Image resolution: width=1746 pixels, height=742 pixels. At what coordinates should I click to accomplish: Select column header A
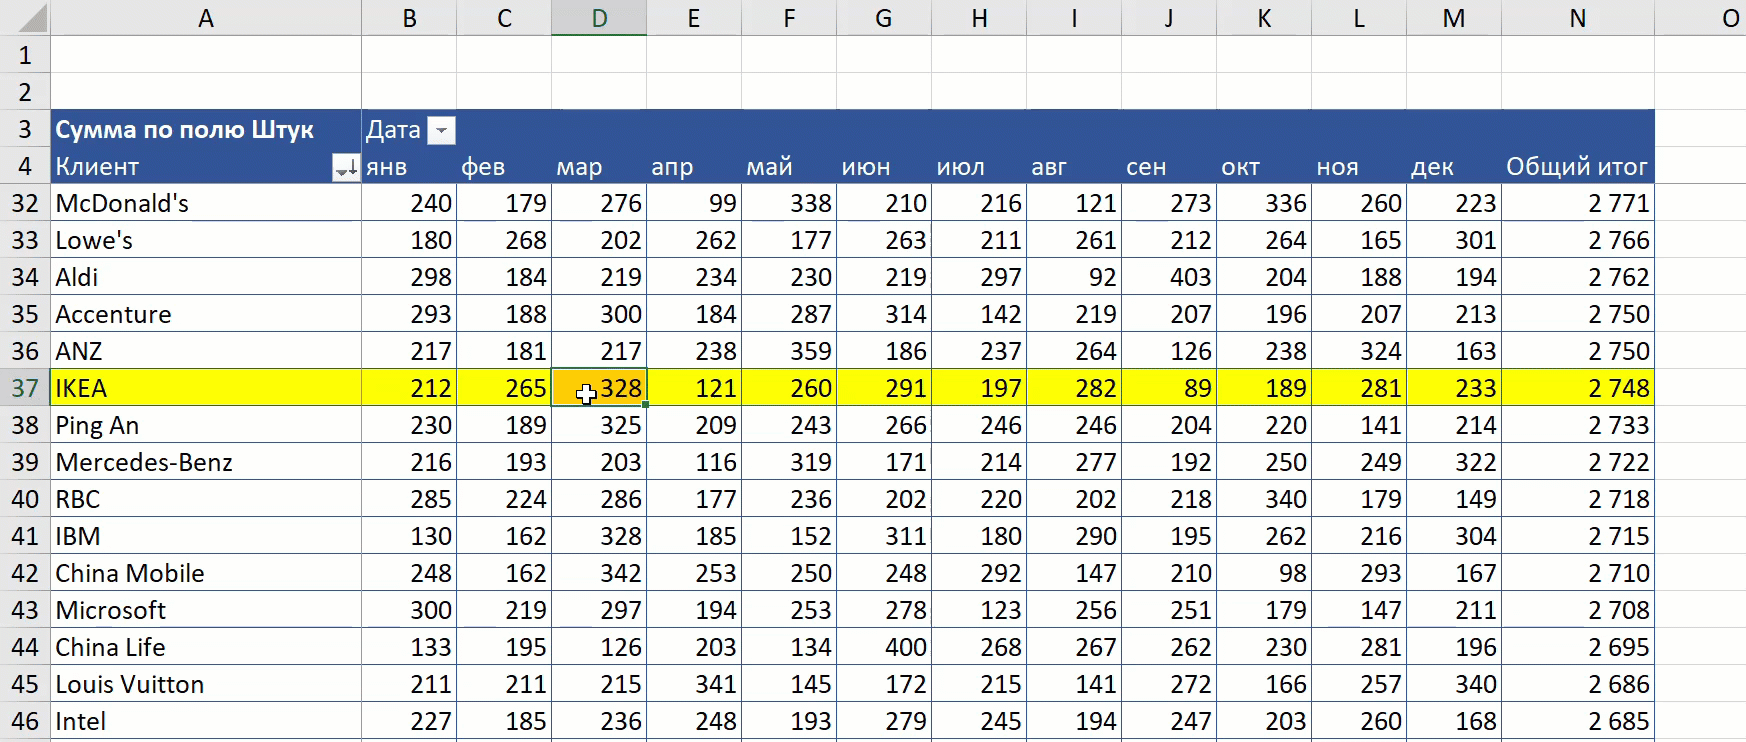206,18
